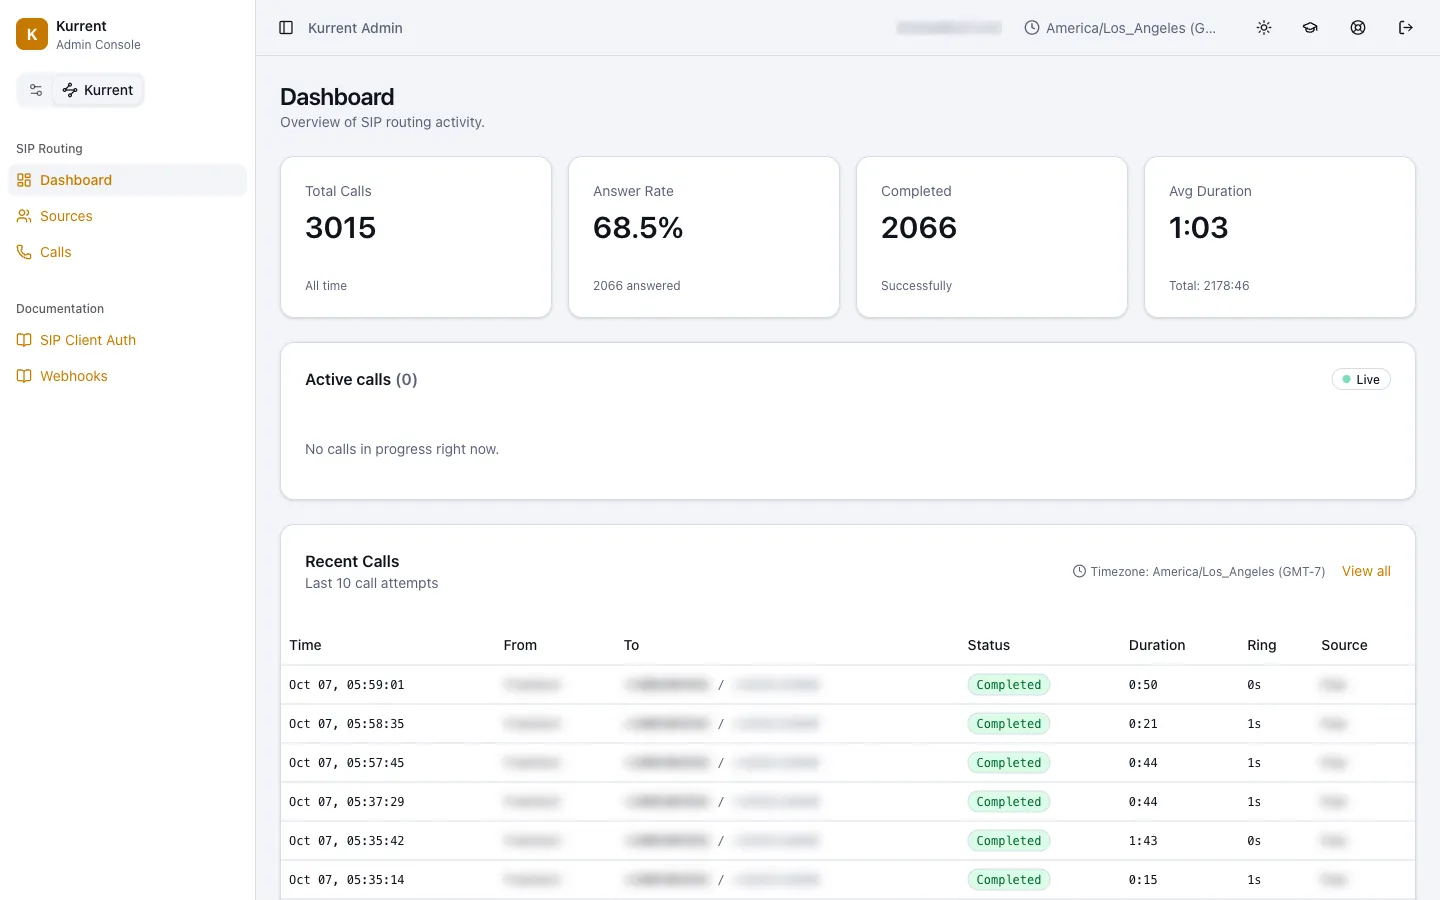This screenshot has height=900, width=1440.
Task: Toggle the light/dark theme sun icon
Action: (1264, 28)
